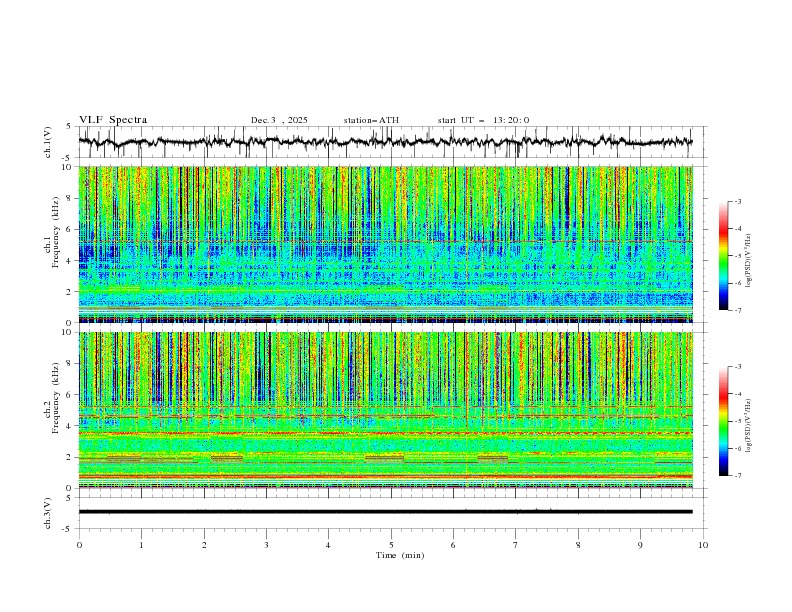Click the 'ch.3(V)' axis label
Screen dimensions: 792x612
coord(48,513)
